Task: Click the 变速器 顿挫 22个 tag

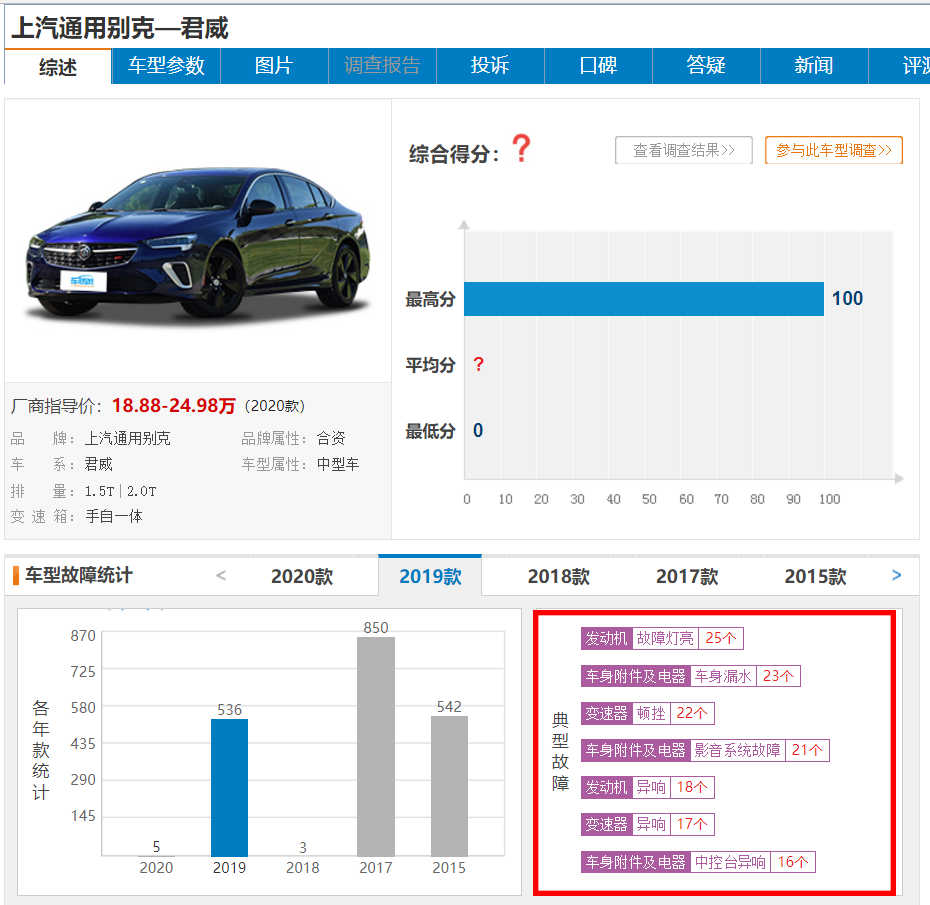Action: (x=648, y=713)
